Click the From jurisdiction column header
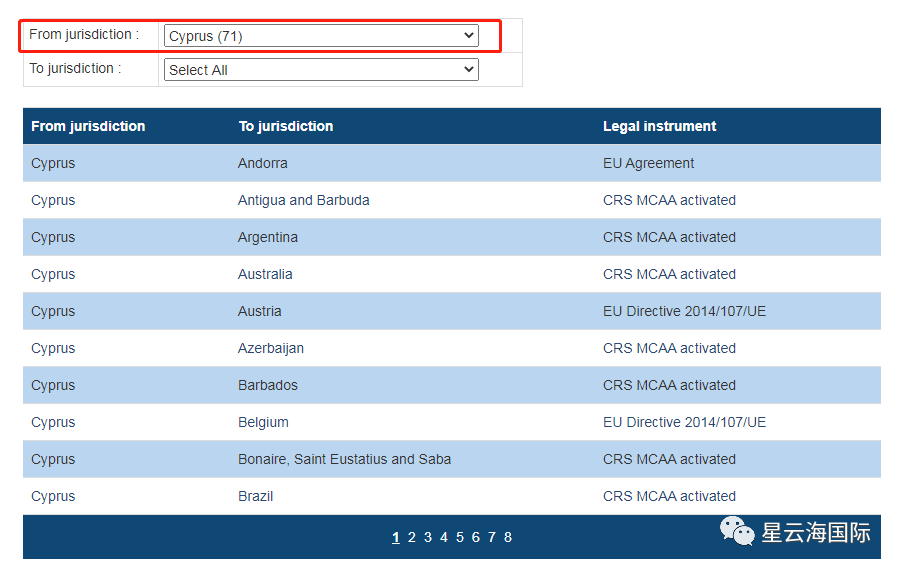Image resolution: width=901 pixels, height=573 pixels. pyautogui.click(x=88, y=126)
